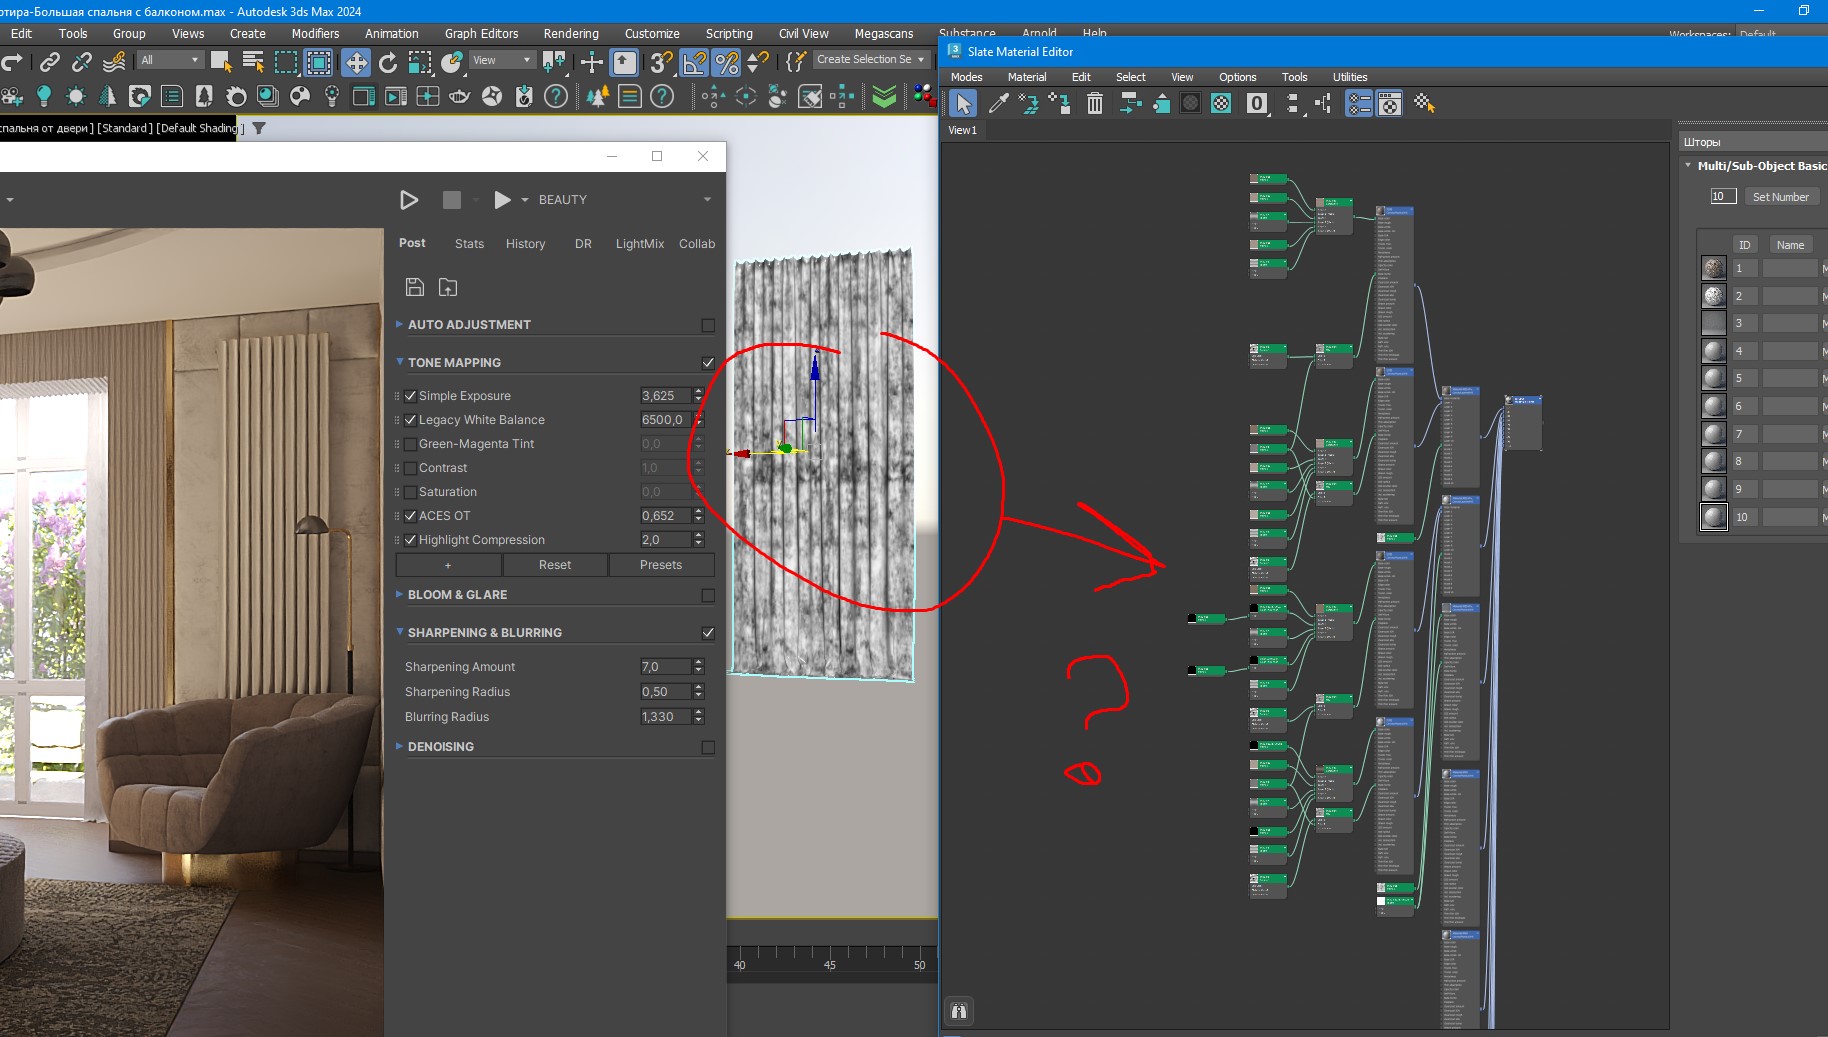Switch to the Stats tab
This screenshot has height=1037, width=1828.
coord(469,244)
